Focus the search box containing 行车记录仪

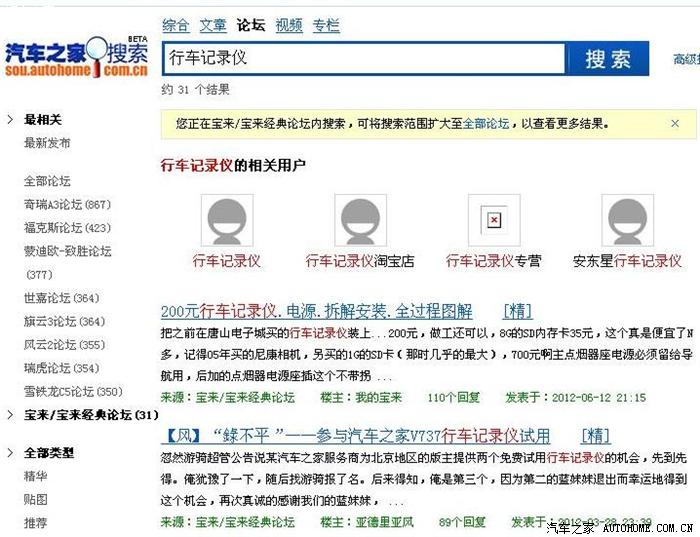pyautogui.click(x=364, y=58)
